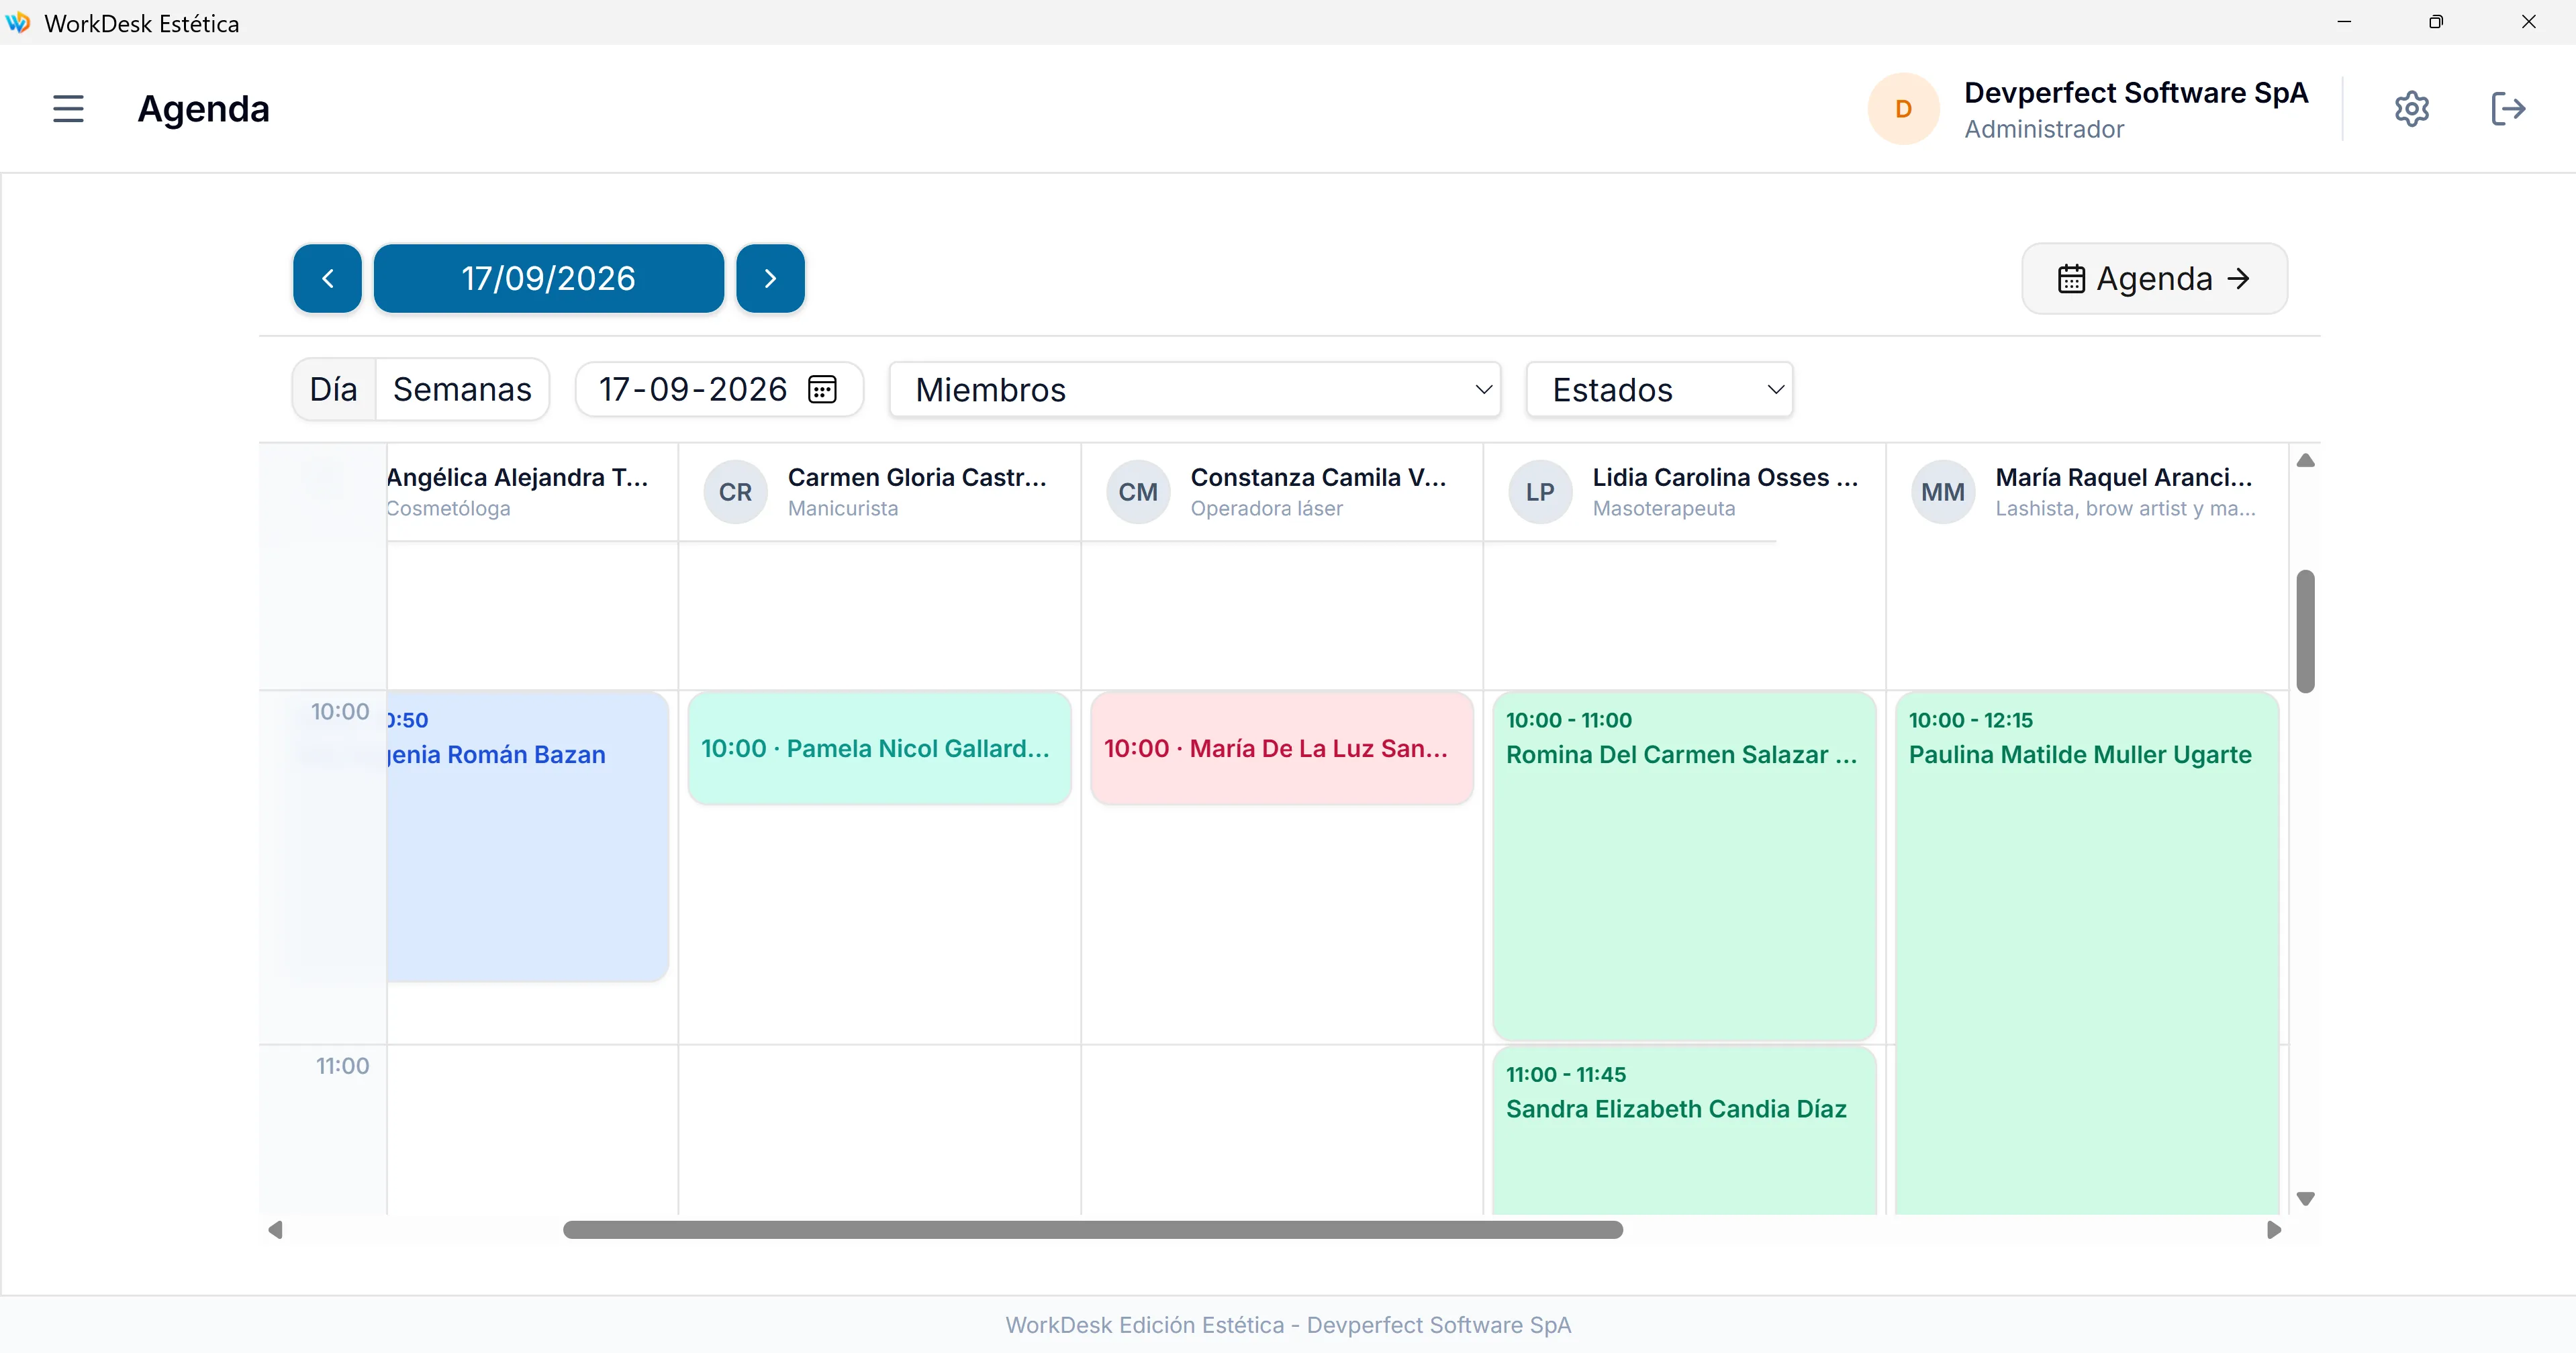Open Sandra Elizabeth Candia Díaz's 11:00-11:45 appointment
Image resolution: width=2576 pixels, height=1353 pixels.
point(1684,1130)
